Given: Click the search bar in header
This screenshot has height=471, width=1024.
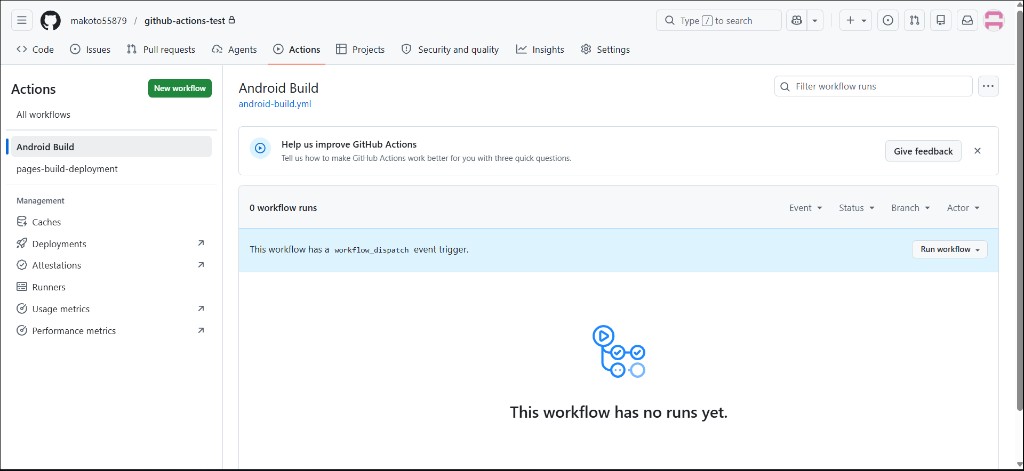Looking at the screenshot, I should click(x=718, y=21).
